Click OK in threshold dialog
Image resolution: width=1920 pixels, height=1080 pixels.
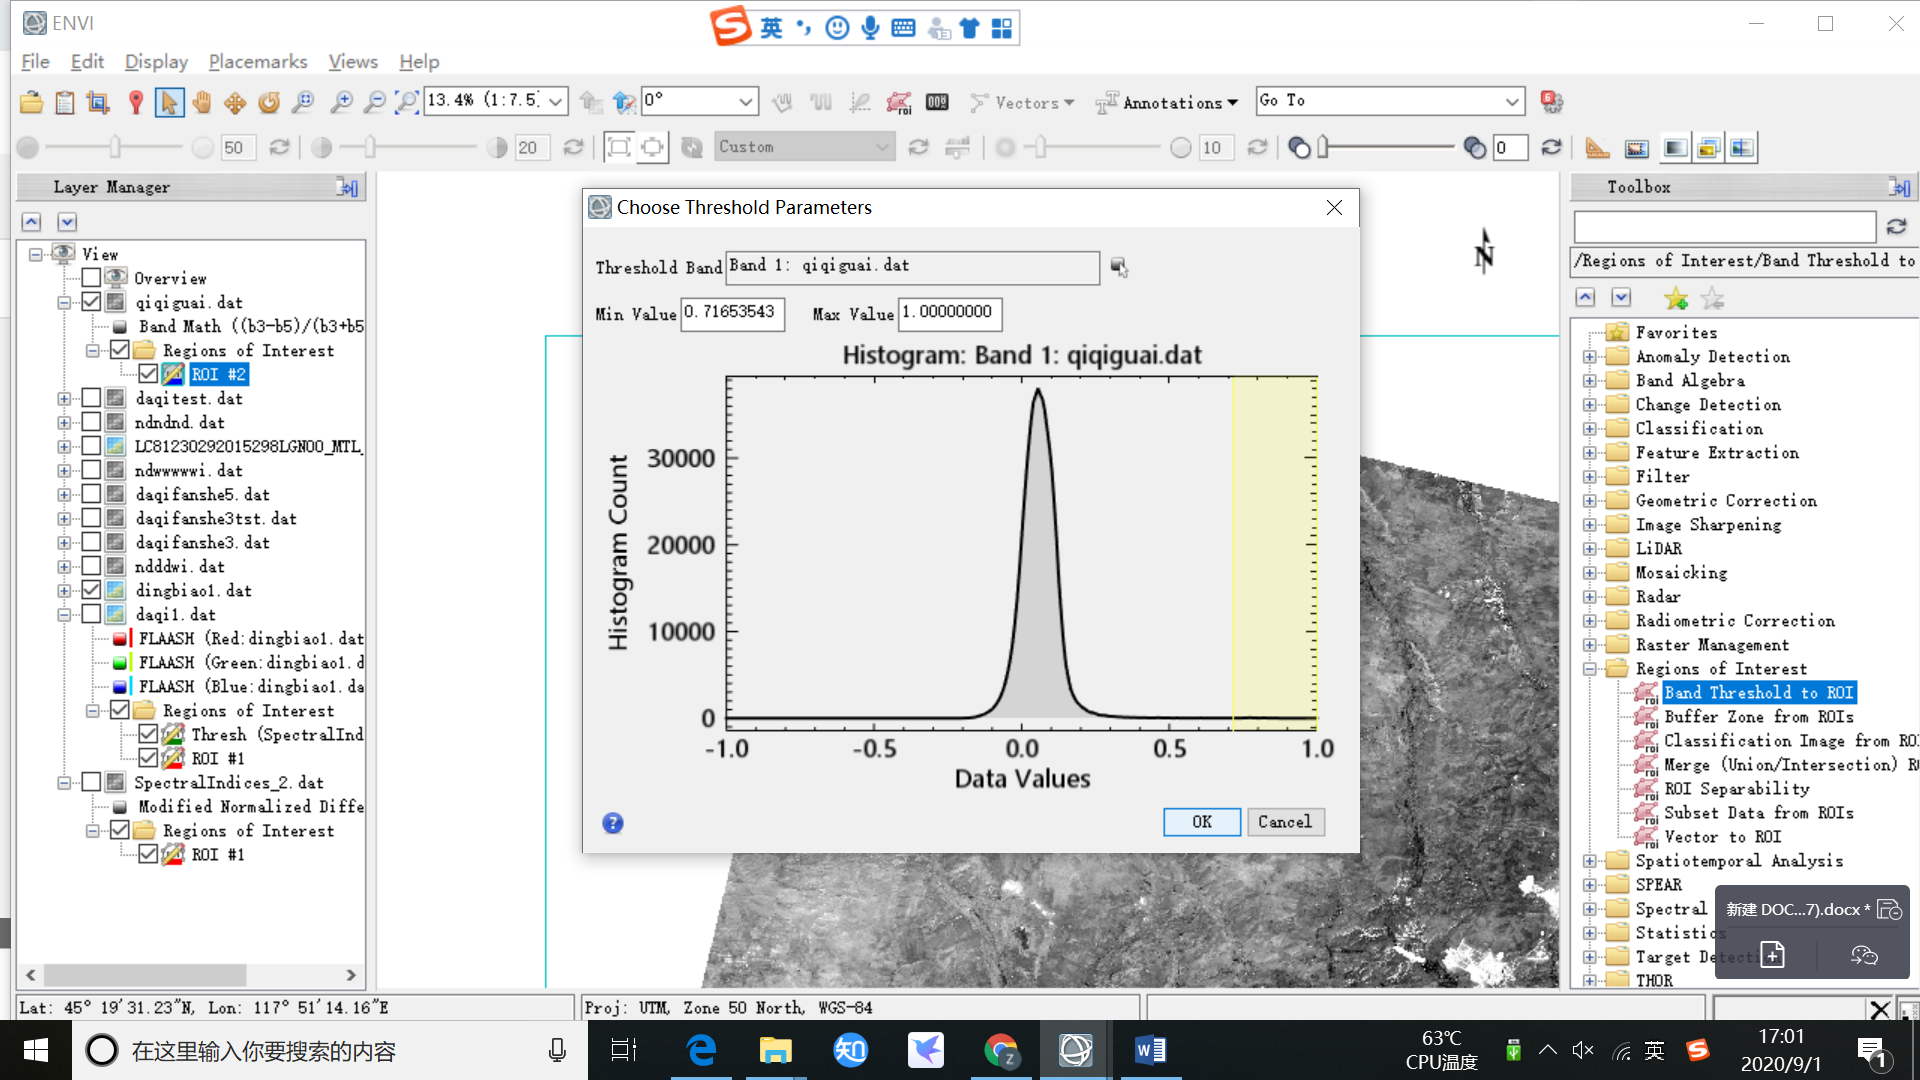tap(1201, 822)
